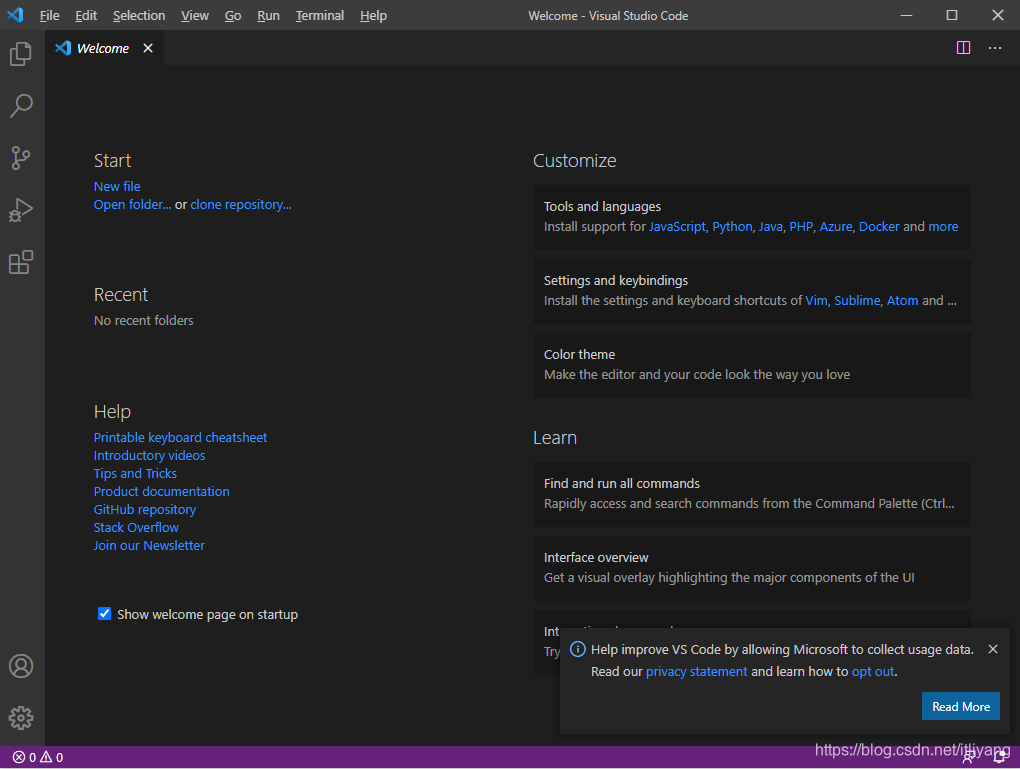
Task: Open the Interface overview card
Action: coord(752,569)
